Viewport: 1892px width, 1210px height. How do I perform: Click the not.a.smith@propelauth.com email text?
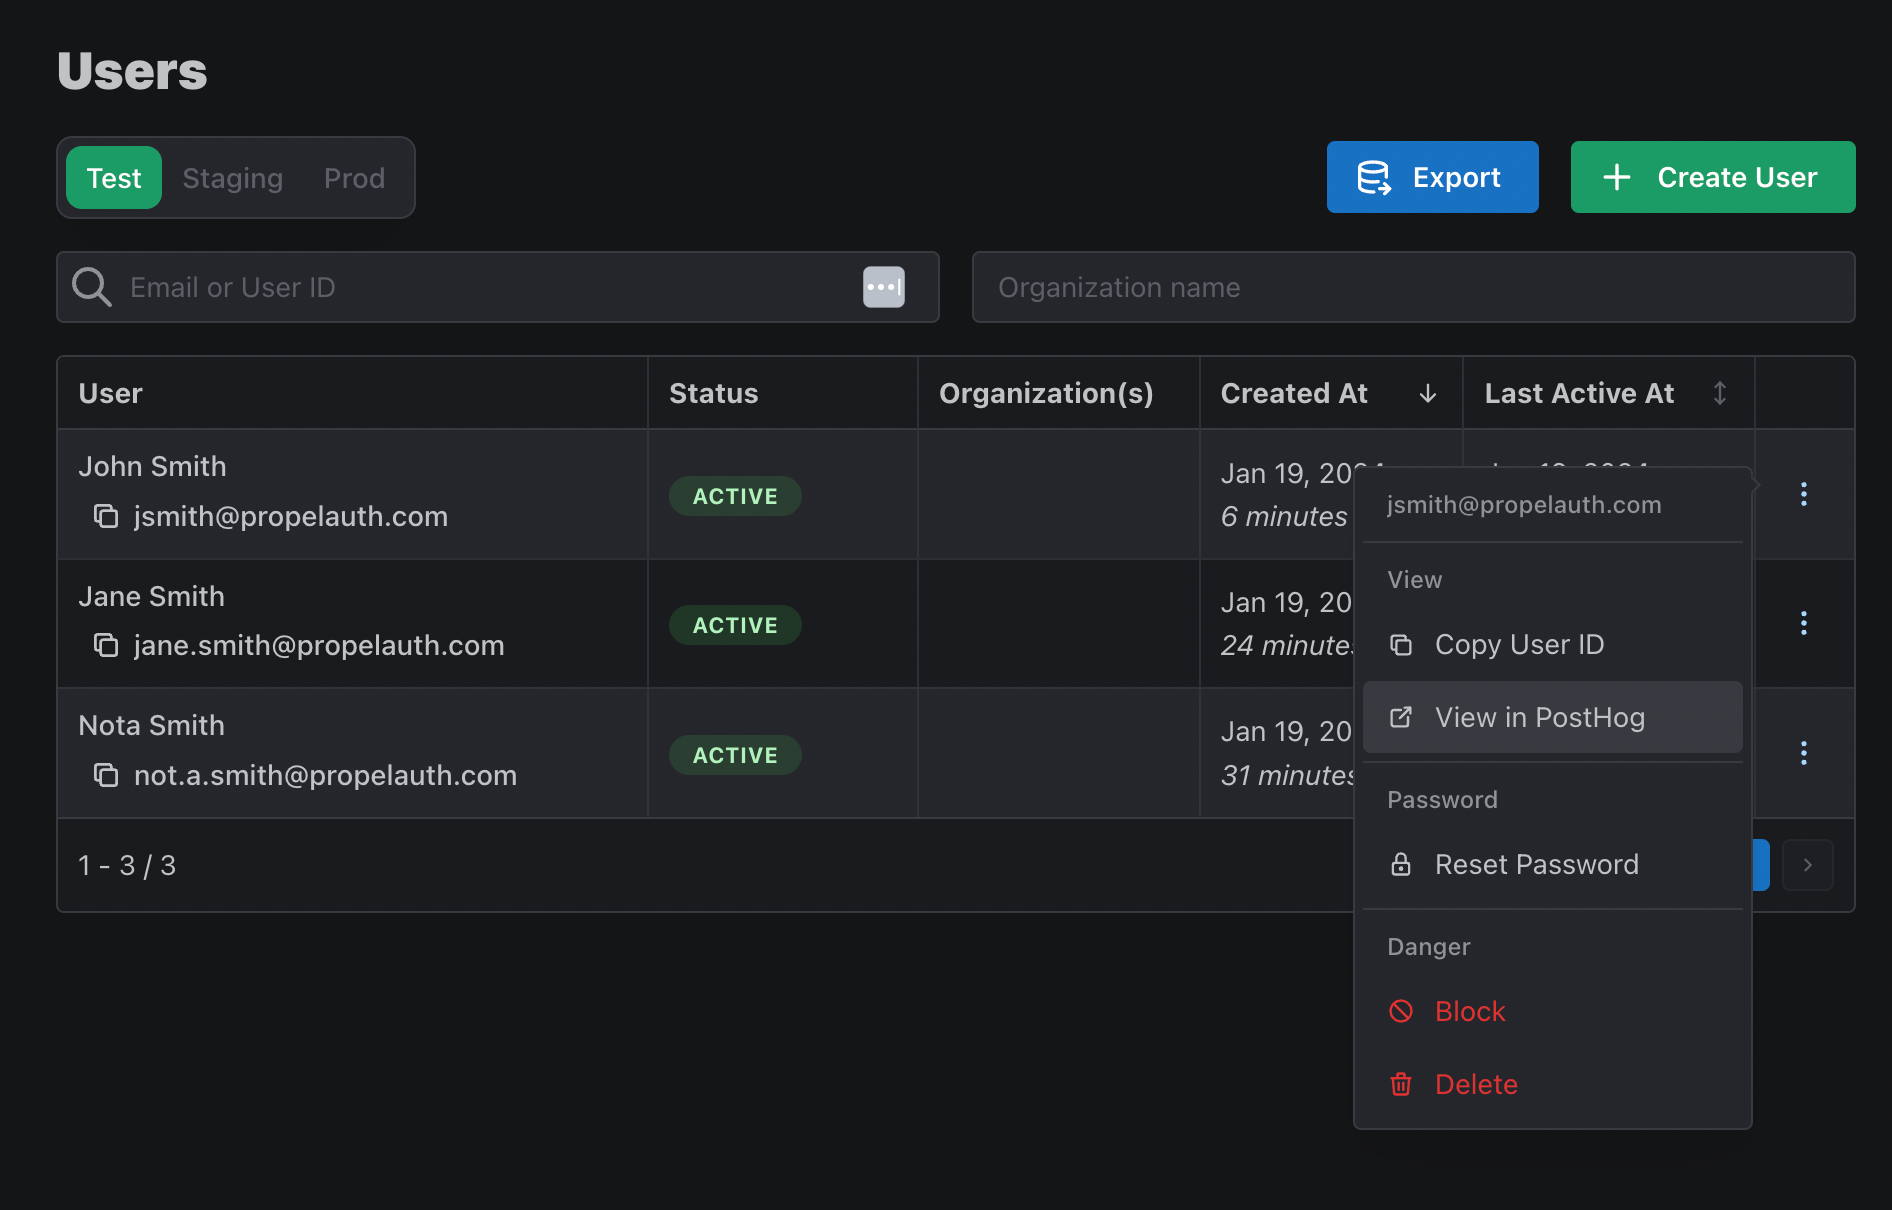pyautogui.click(x=326, y=776)
